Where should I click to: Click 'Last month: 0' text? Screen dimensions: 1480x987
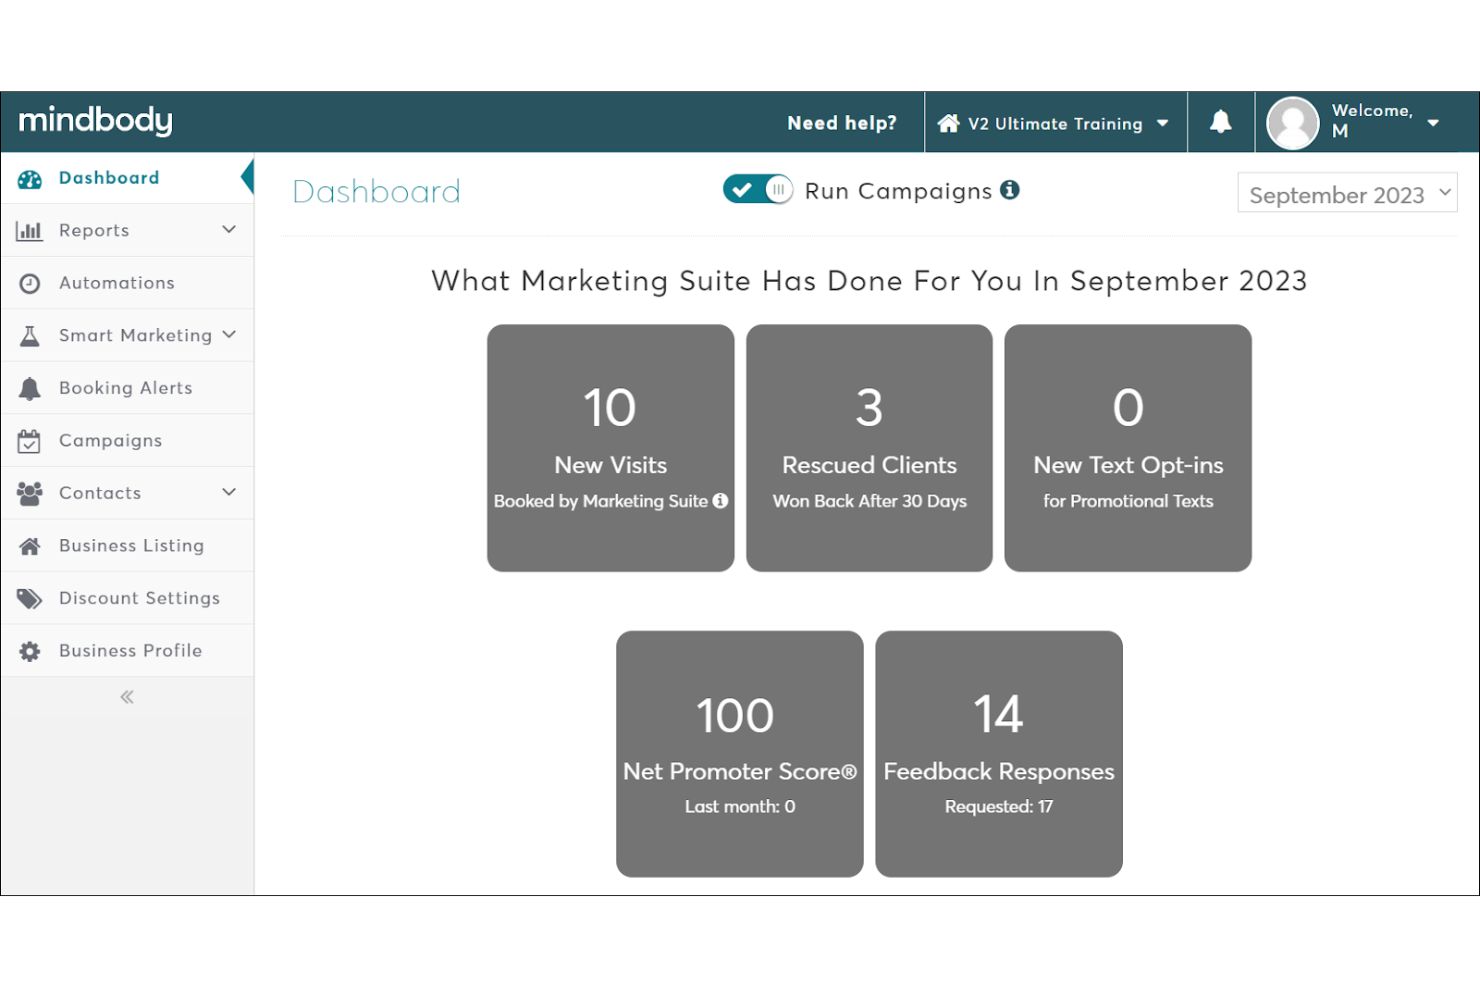(740, 807)
